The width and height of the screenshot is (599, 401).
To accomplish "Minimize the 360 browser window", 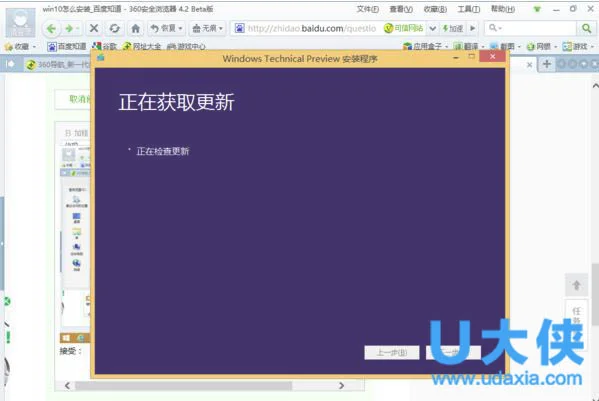I will coord(557,9).
